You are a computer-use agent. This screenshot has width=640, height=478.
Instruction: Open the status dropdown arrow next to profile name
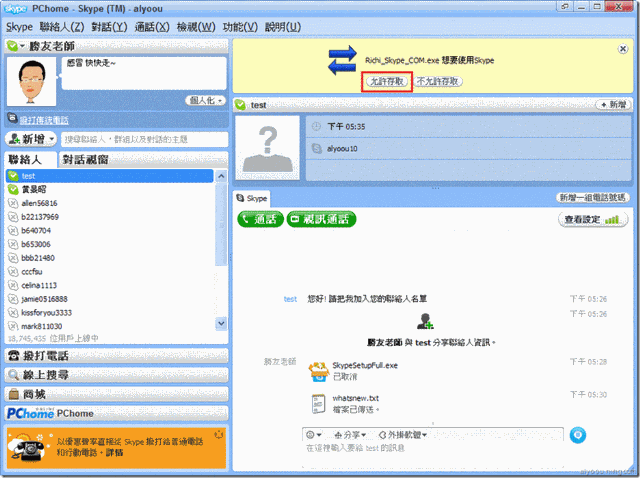click(22, 46)
